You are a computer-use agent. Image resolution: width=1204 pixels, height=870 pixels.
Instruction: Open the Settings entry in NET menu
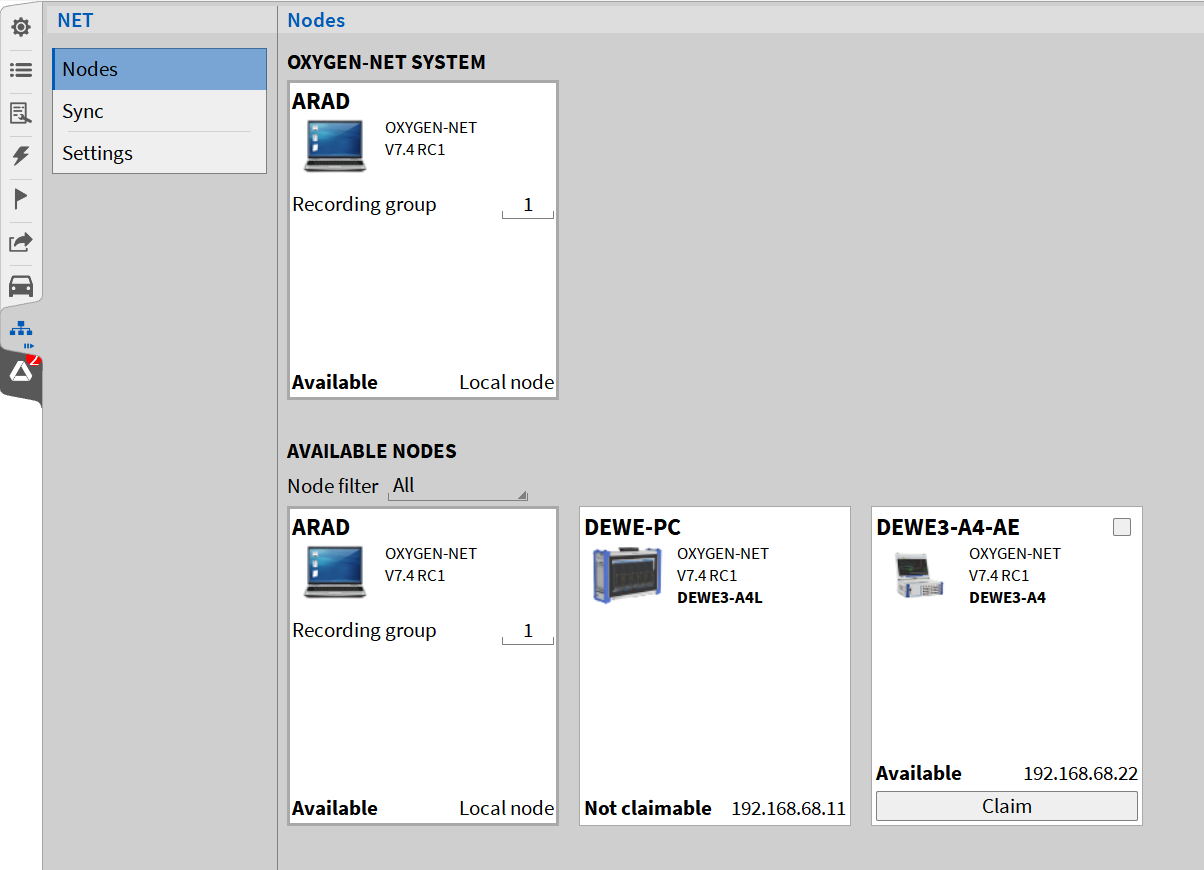160,153
